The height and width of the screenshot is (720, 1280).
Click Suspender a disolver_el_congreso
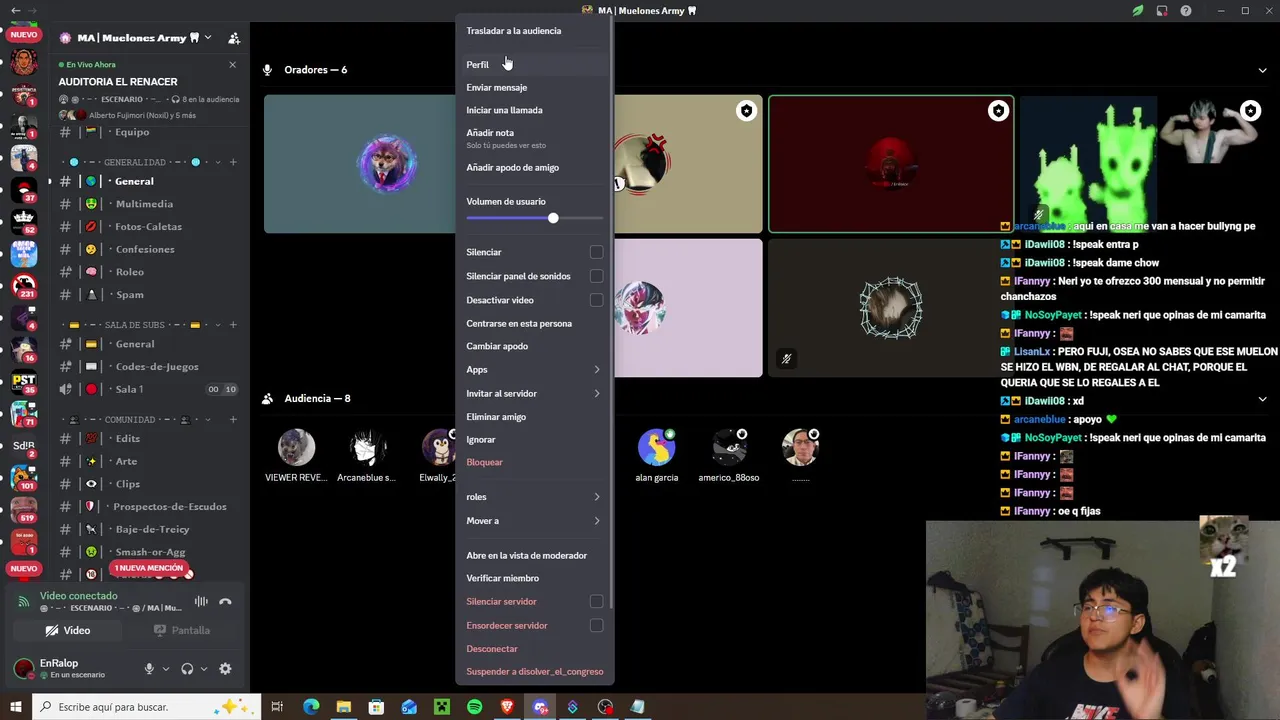(x=534, y=671)
